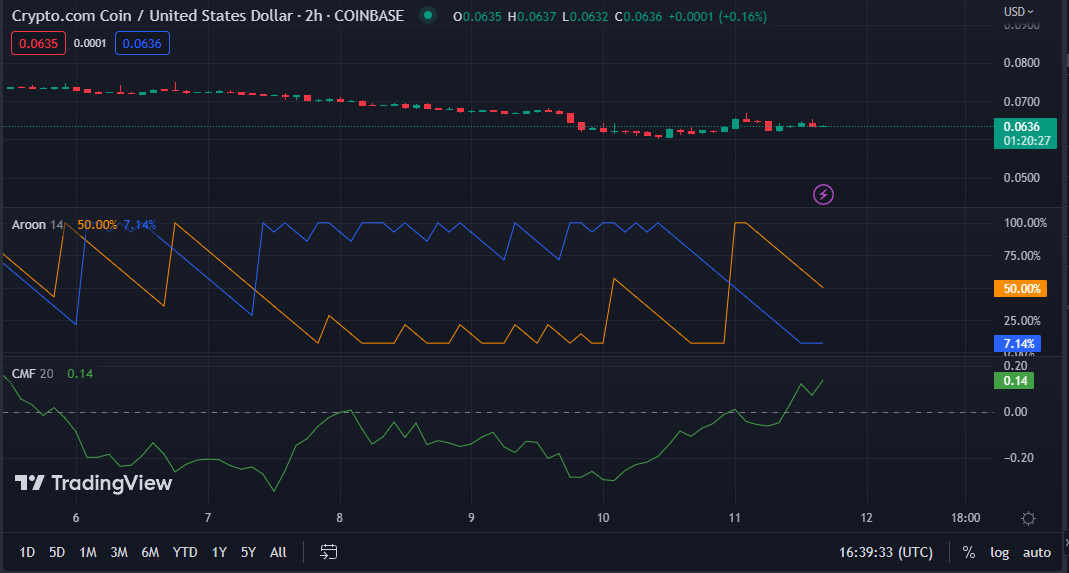This screenshot has width=1069, height=573.
Task: Click the price axis label 0.0800
Action: (1022, 63)
